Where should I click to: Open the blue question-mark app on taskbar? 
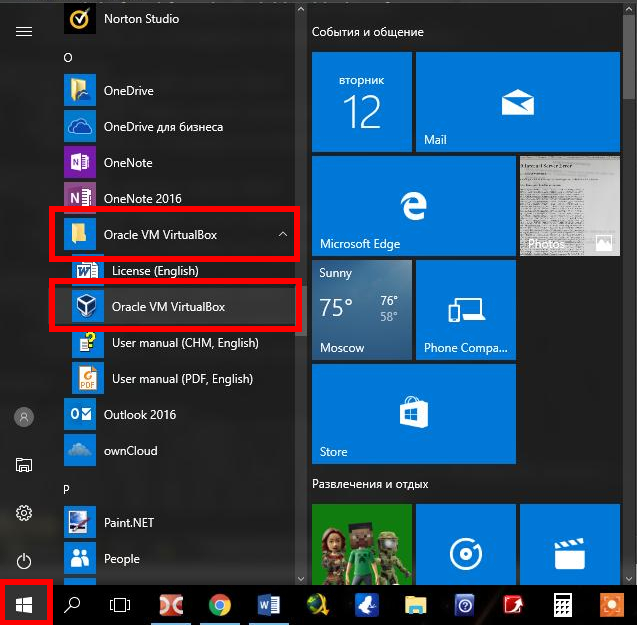point(464,605)
